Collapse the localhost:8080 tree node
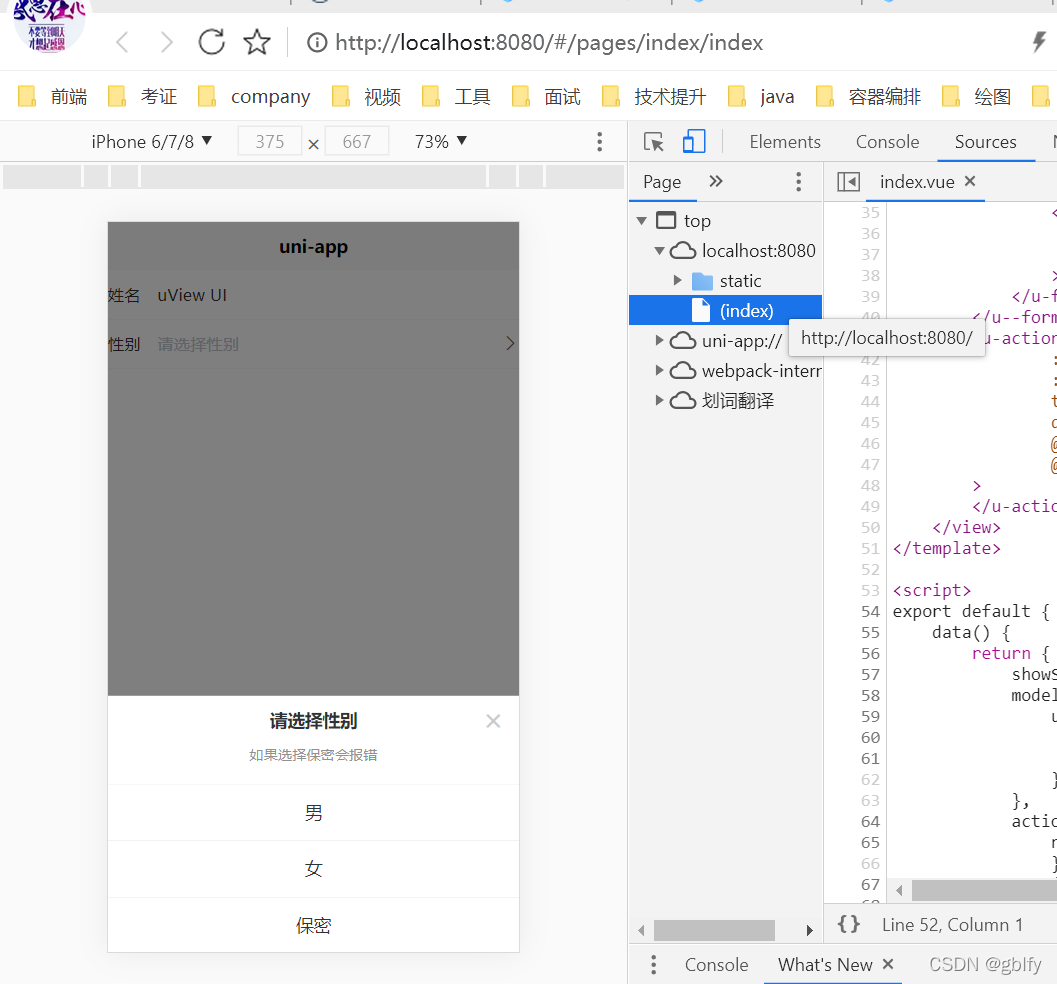This screenshot has width=1057, height=984. tap(659, 251)
